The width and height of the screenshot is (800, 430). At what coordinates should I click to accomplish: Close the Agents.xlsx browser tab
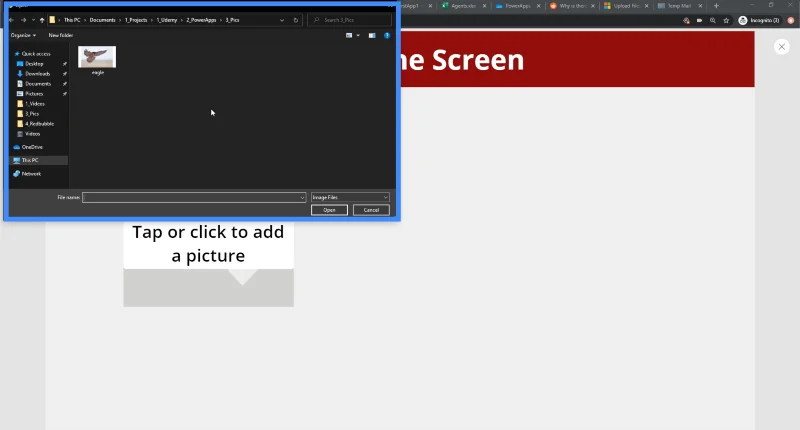(x=484, y=6)
